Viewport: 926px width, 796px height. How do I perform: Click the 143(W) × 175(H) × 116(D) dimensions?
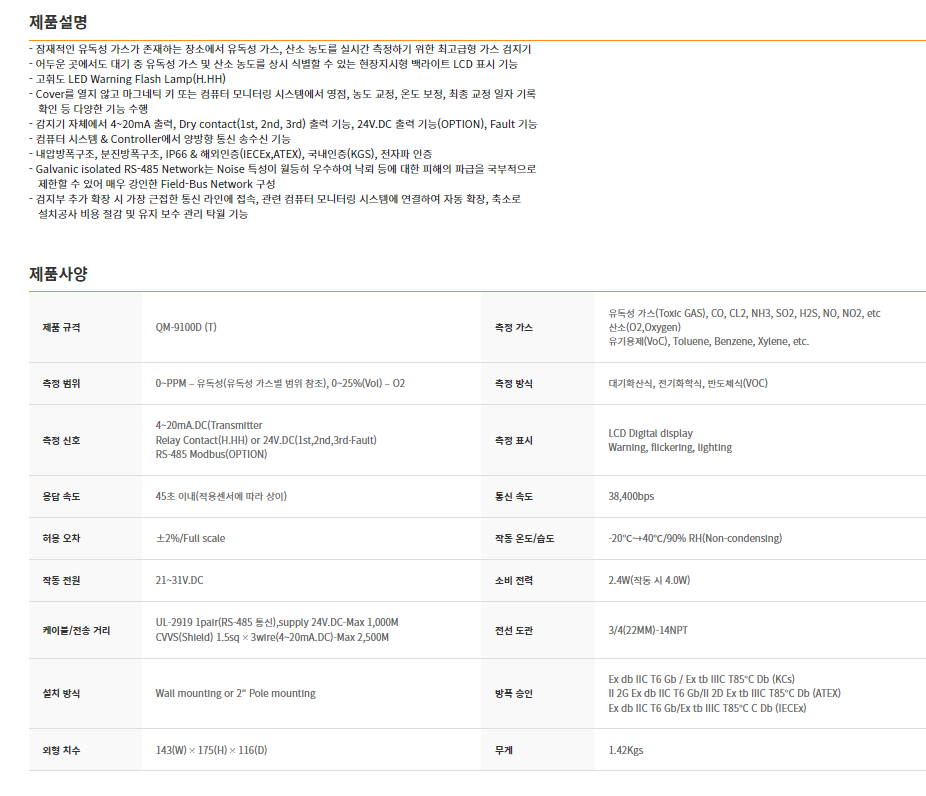coord(211,750)
